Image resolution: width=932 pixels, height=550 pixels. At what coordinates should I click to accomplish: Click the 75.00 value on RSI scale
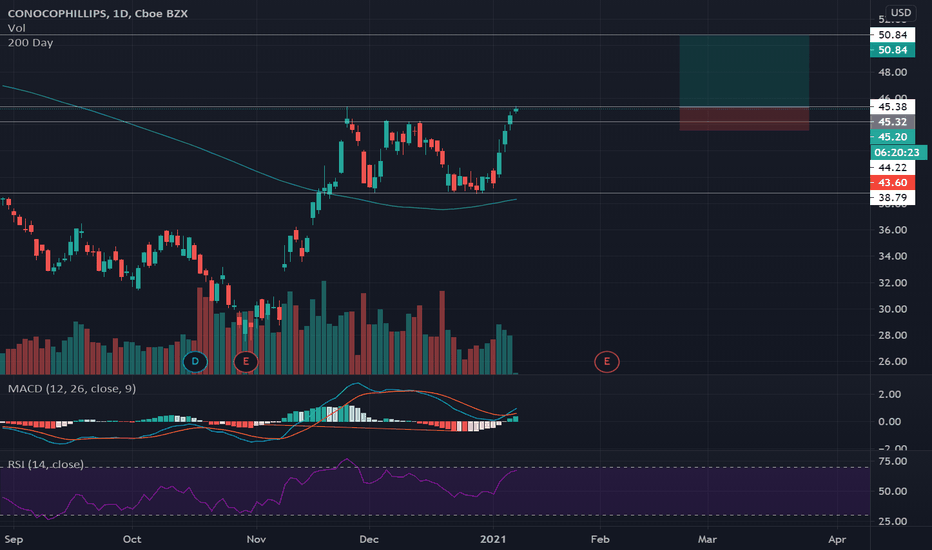pos(893,461)
